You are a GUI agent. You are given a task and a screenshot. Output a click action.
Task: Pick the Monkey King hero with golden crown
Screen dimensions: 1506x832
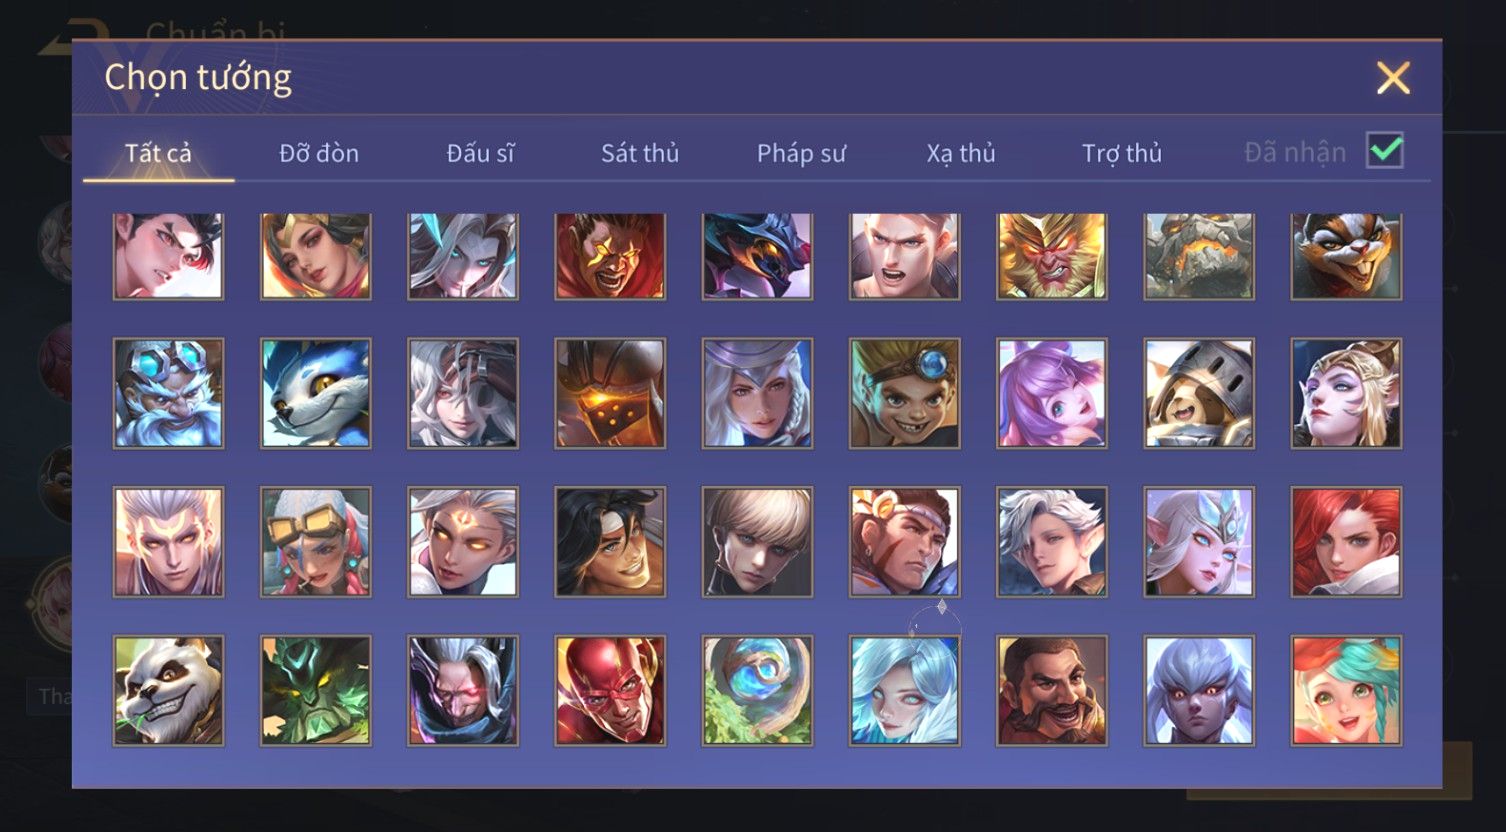coord(1052,256)
